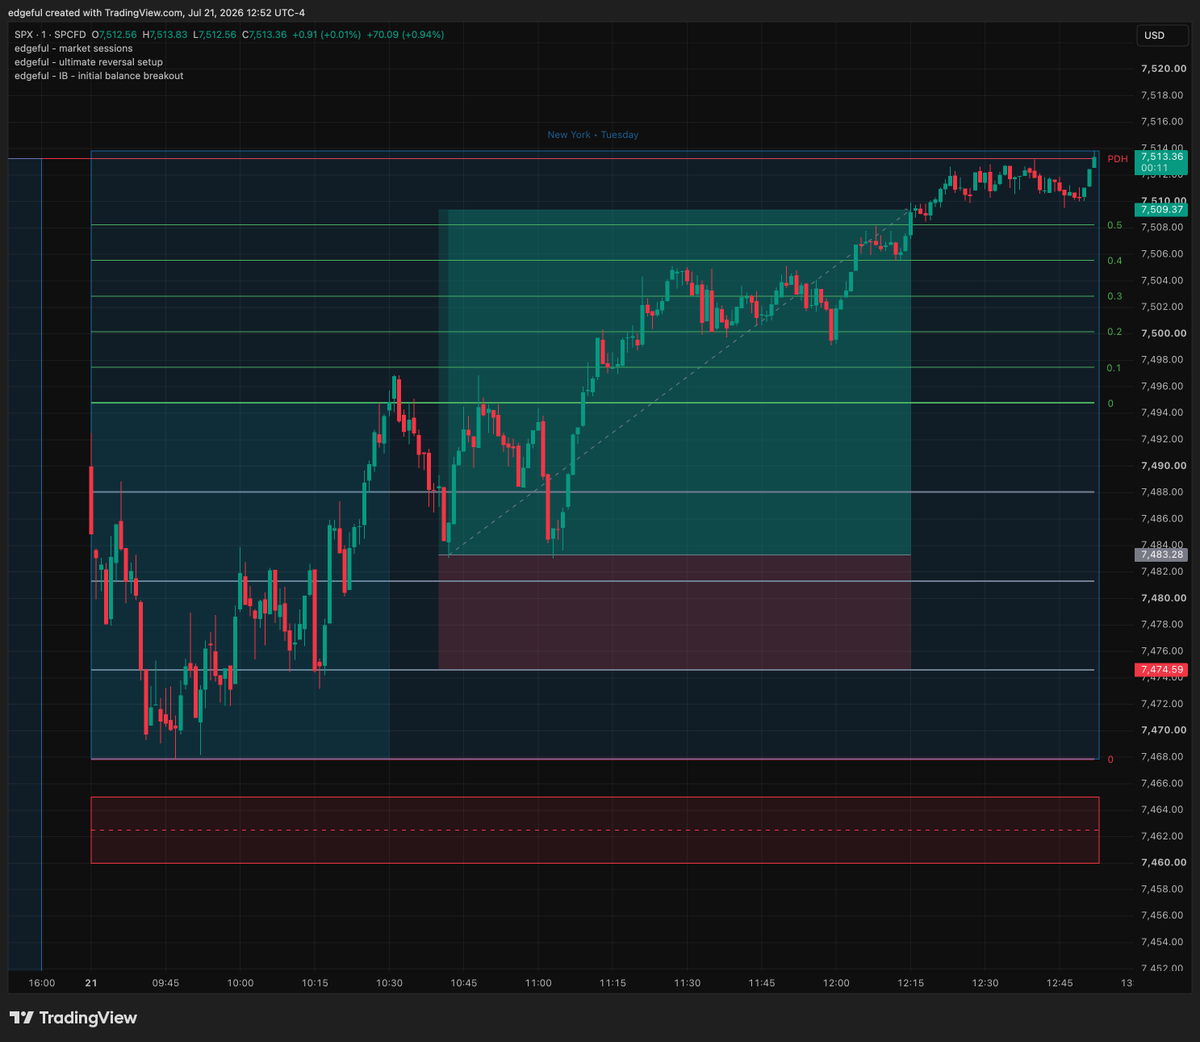Click the 0.1 level label

click(x=1114, y=368)
